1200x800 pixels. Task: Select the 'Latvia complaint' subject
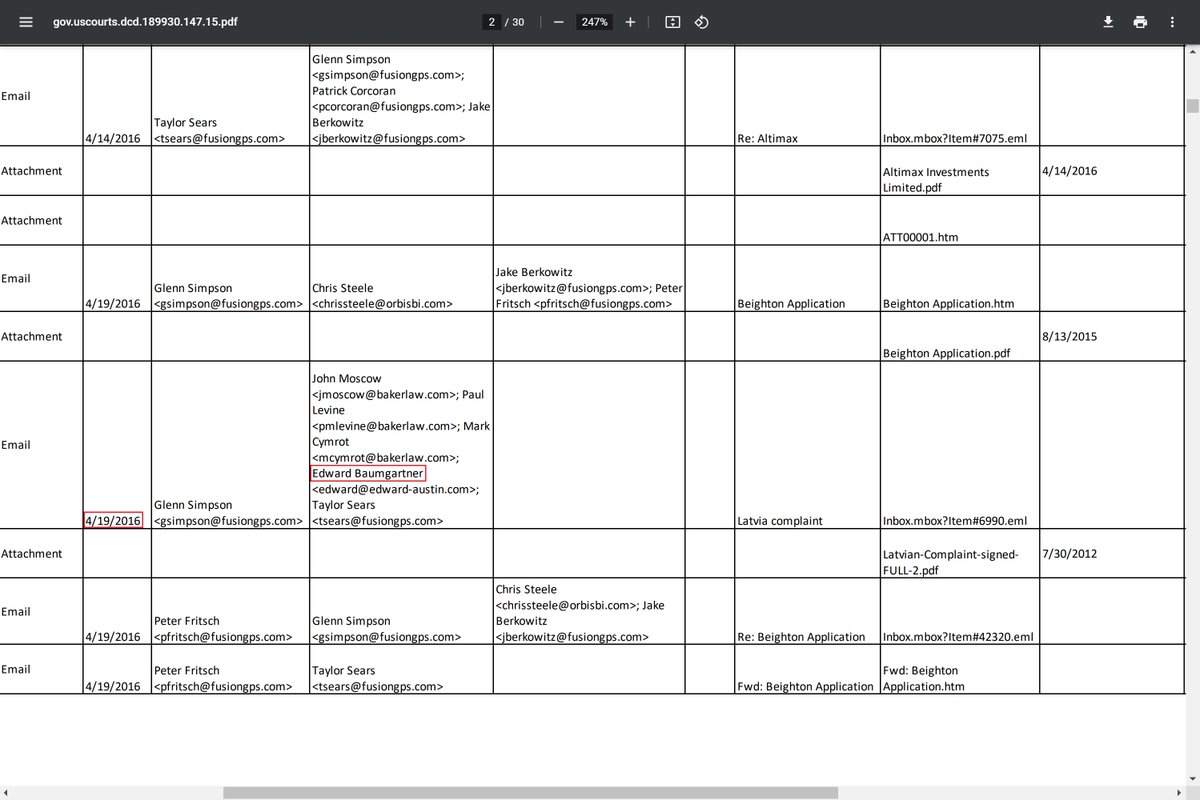tap(780, 521)
